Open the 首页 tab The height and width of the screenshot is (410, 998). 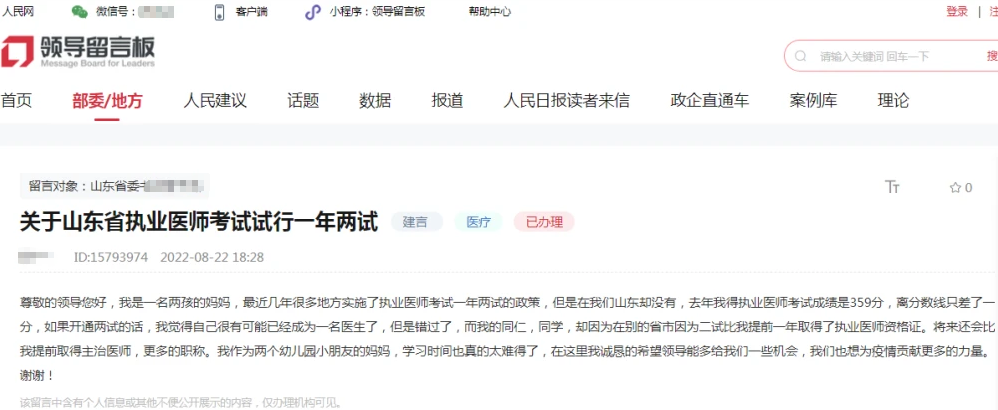[x=16, y=100]
